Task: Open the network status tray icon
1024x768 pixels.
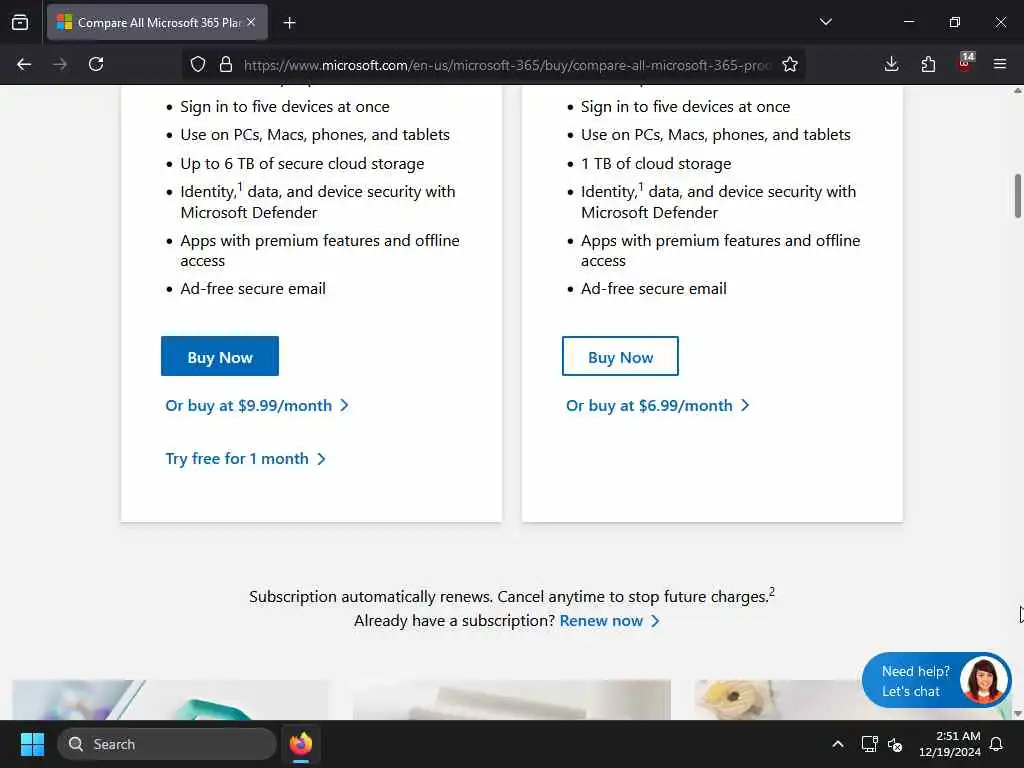Action: (x=869, y=744)
